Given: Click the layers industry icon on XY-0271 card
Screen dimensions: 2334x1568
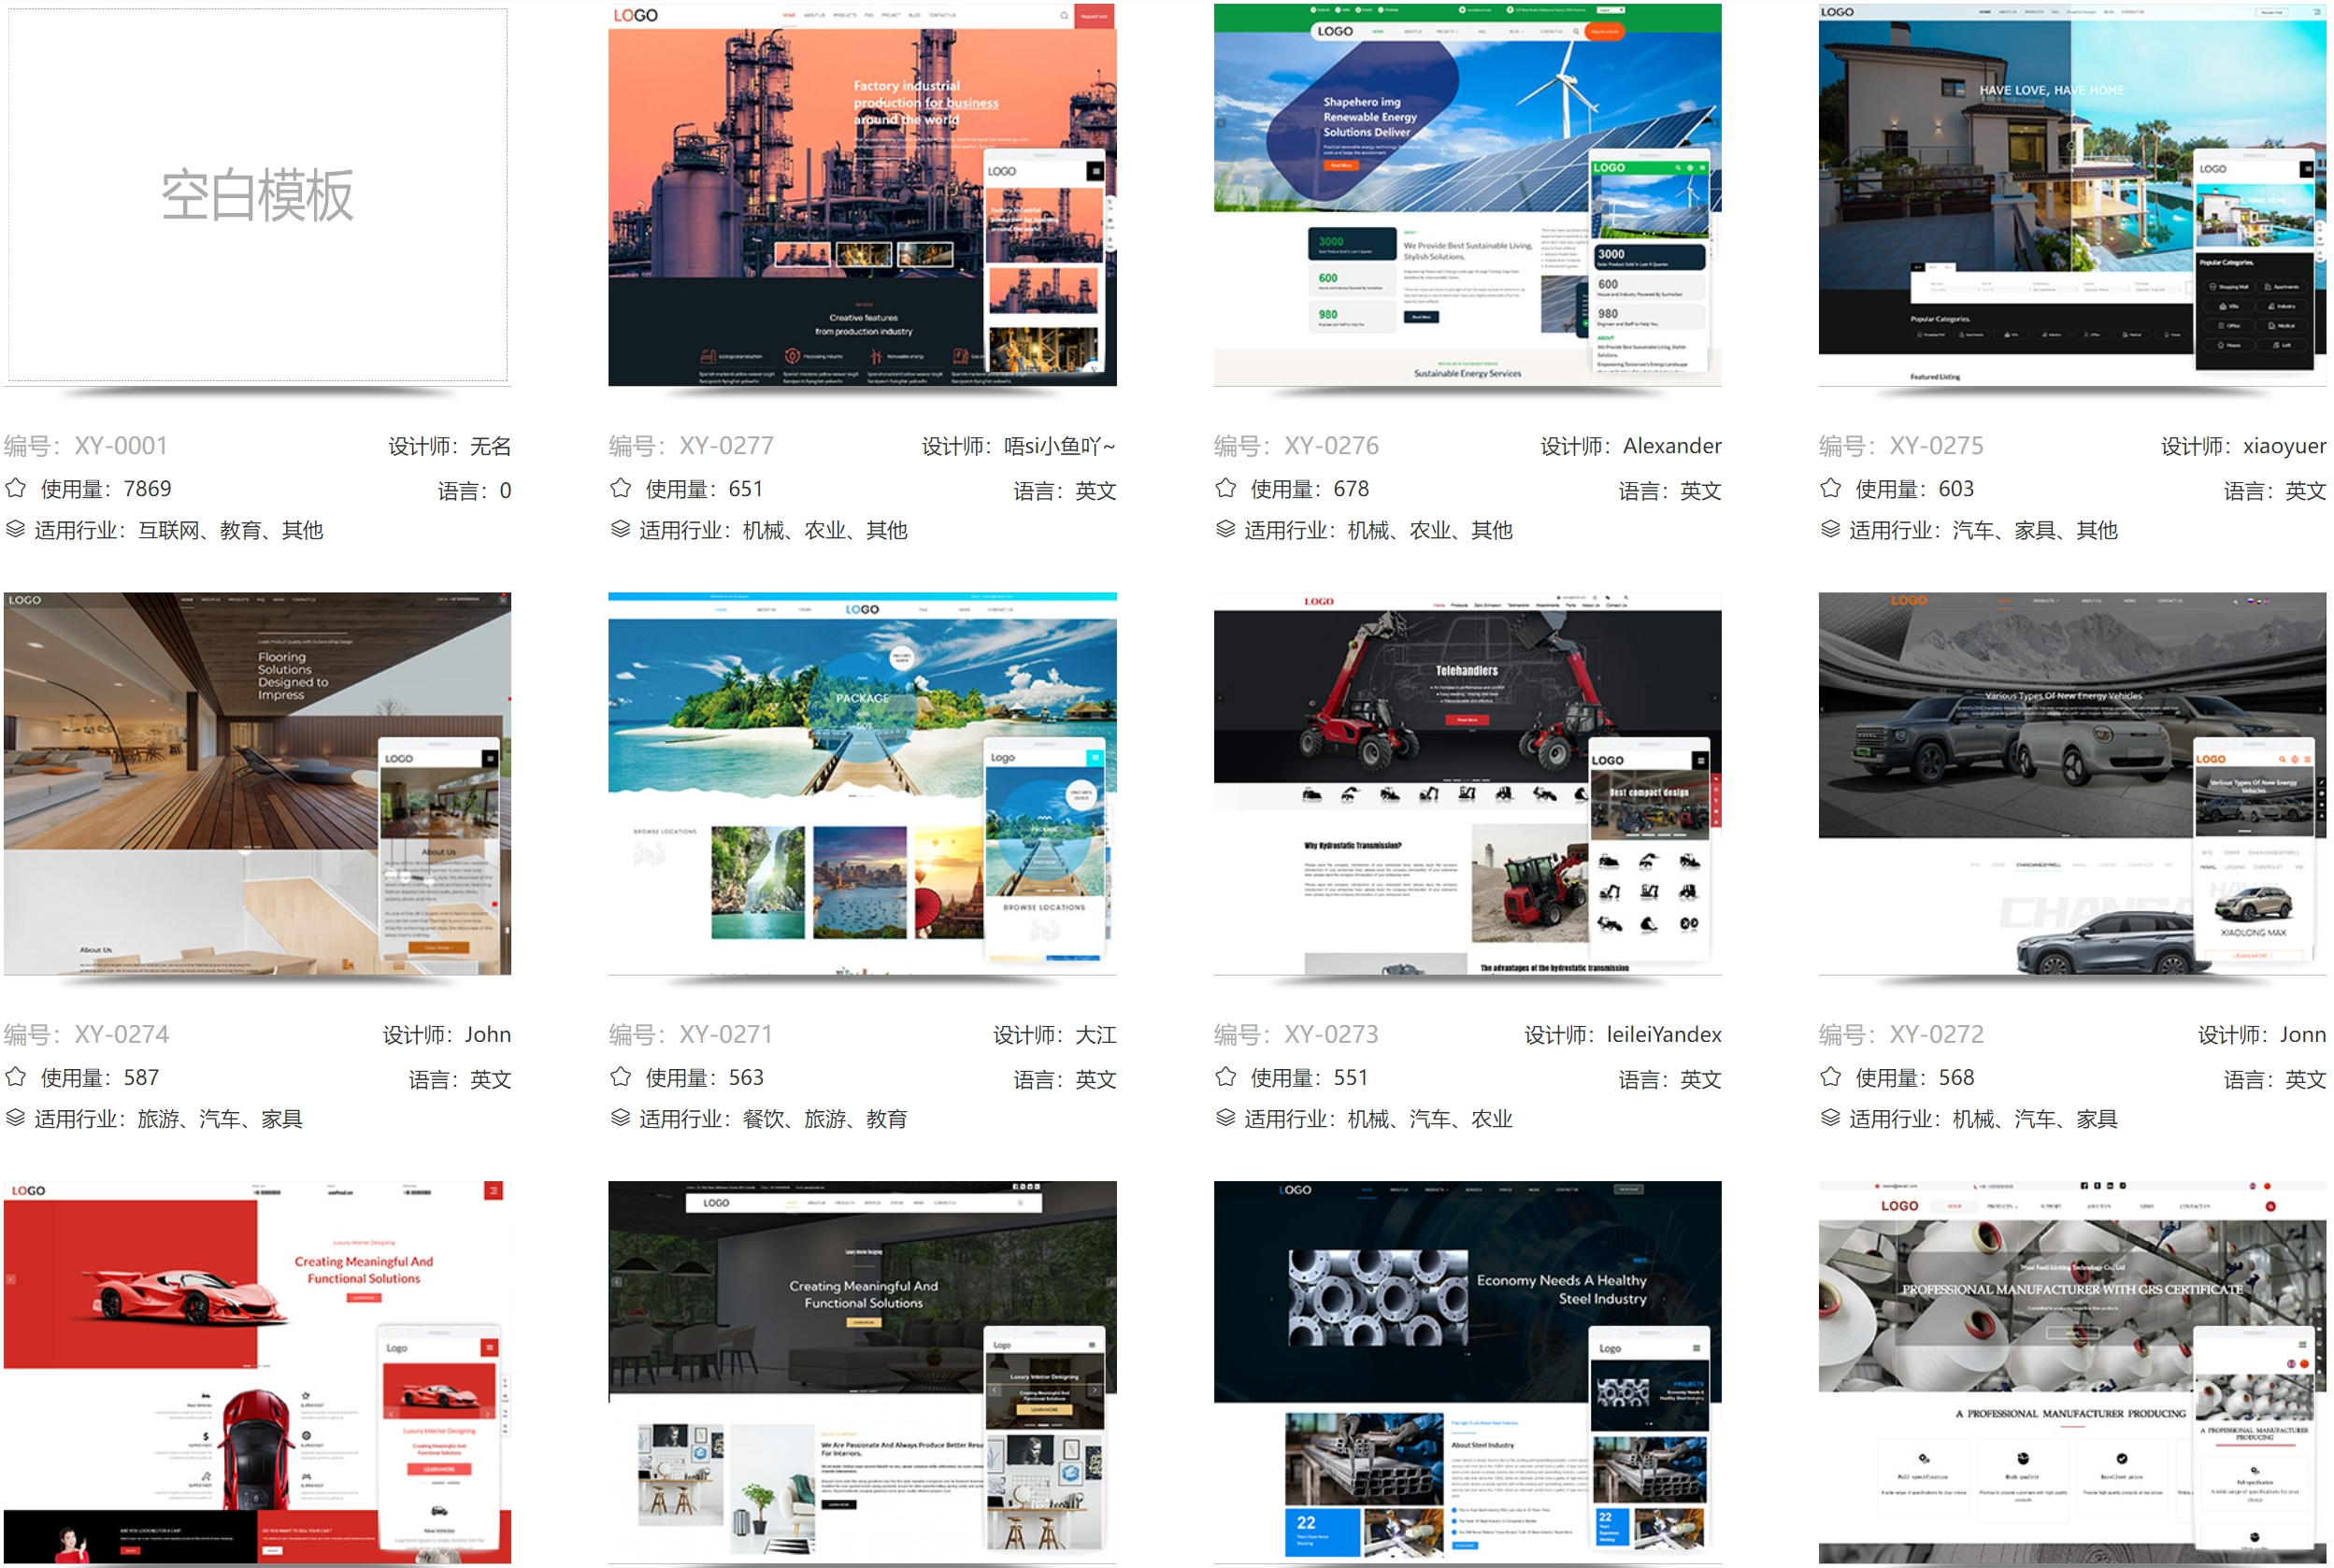Looking at the screenshot, I should pyautogui.click(x=621, y=1119).
